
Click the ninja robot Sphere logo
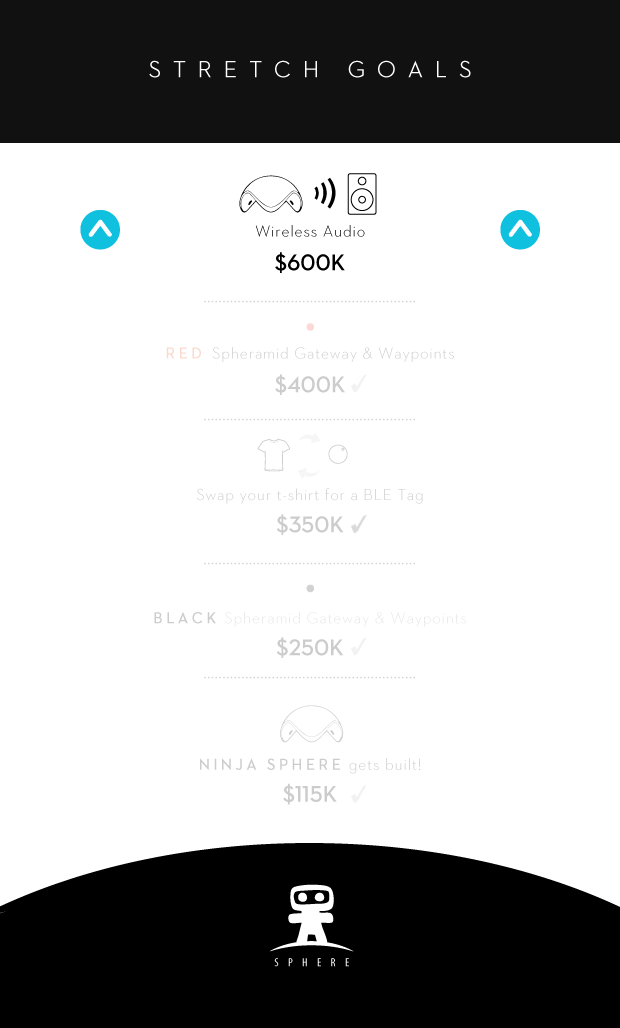point(311,926)
